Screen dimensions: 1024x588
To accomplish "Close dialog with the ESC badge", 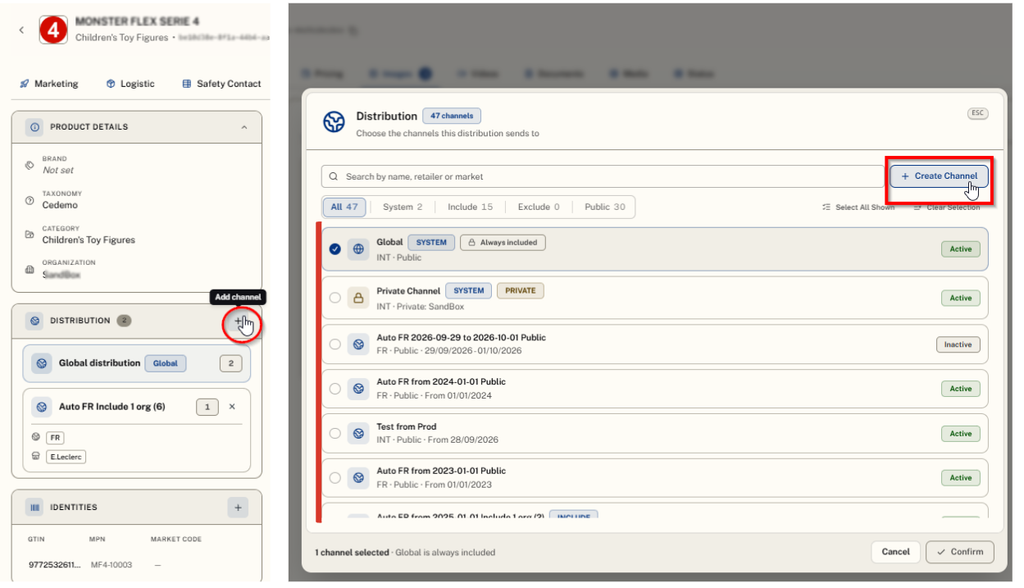I will (978, 113).
